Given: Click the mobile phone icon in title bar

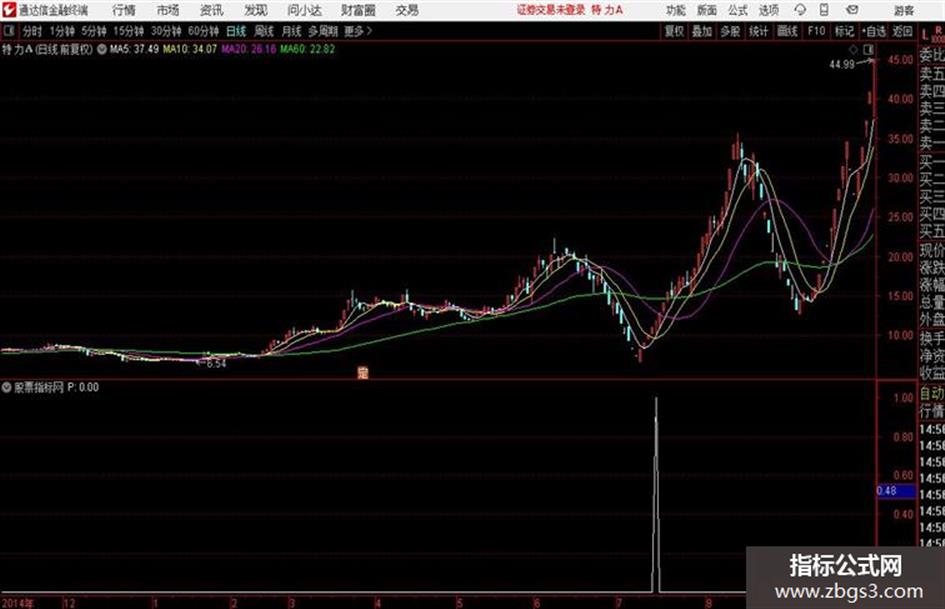Looking at the screenshot, I should coord(824,10).
